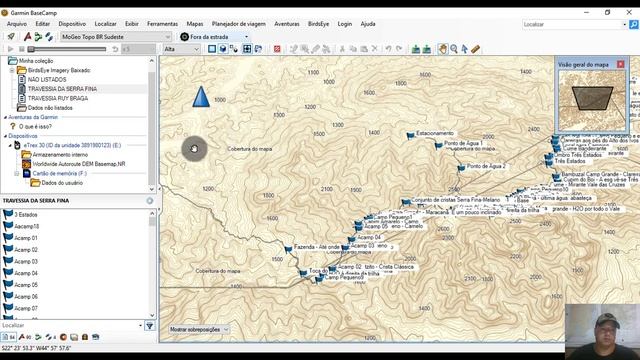Select the 3 Estados waypoint in list
The height and width of the screenshot is (360, 640).
(26, 215)
